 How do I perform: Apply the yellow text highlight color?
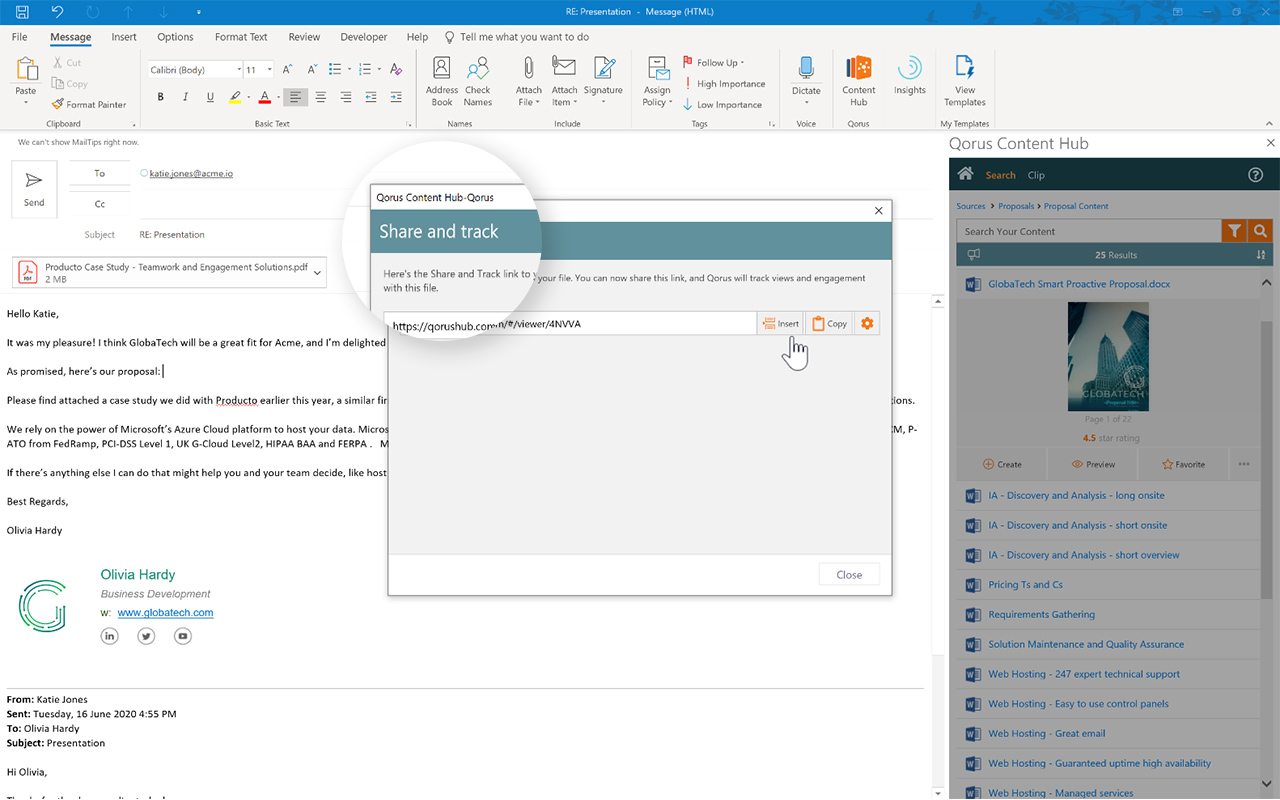pyautogui.click(x=235, y=97)
